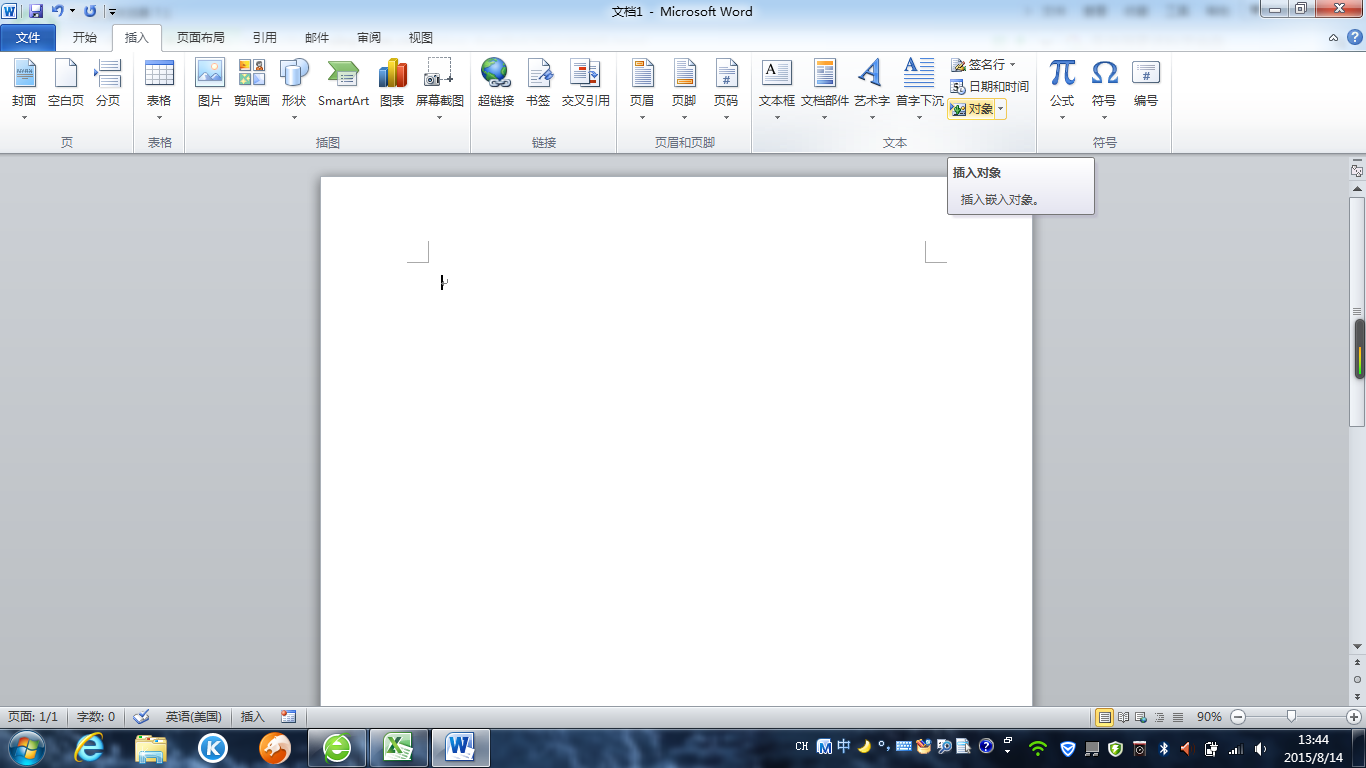Switch to the 审阅 Review tab
The image size is (1366, 768).
pos(369,38)
